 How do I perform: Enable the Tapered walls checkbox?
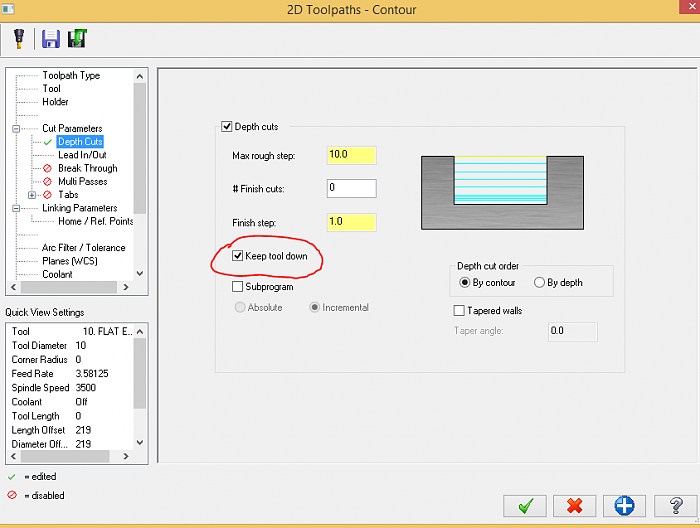click(459, 311)
